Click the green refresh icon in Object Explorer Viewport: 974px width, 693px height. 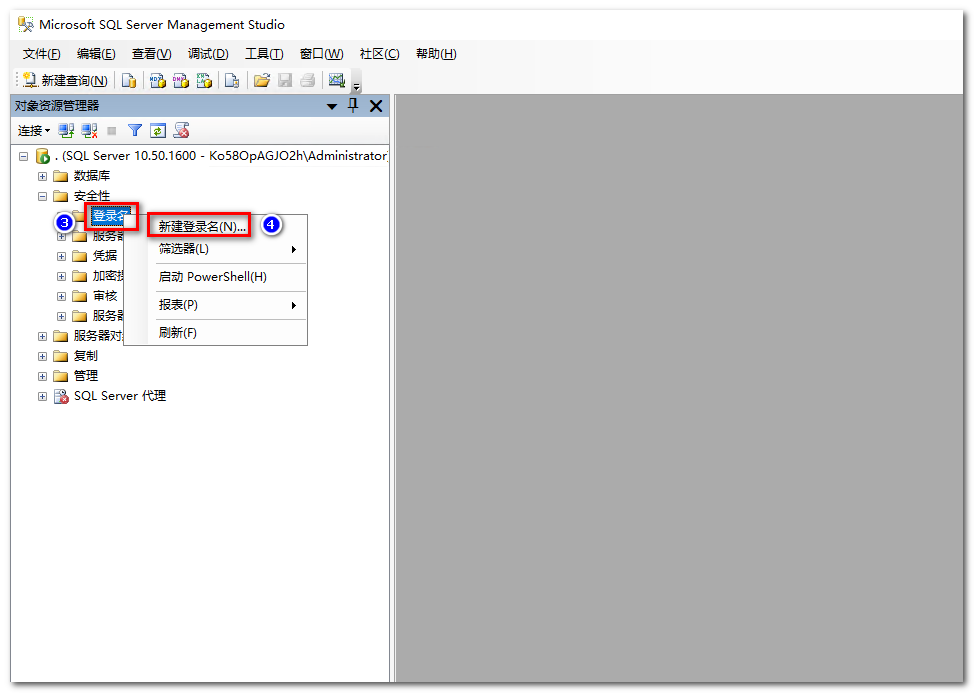[x=157, y=131]
